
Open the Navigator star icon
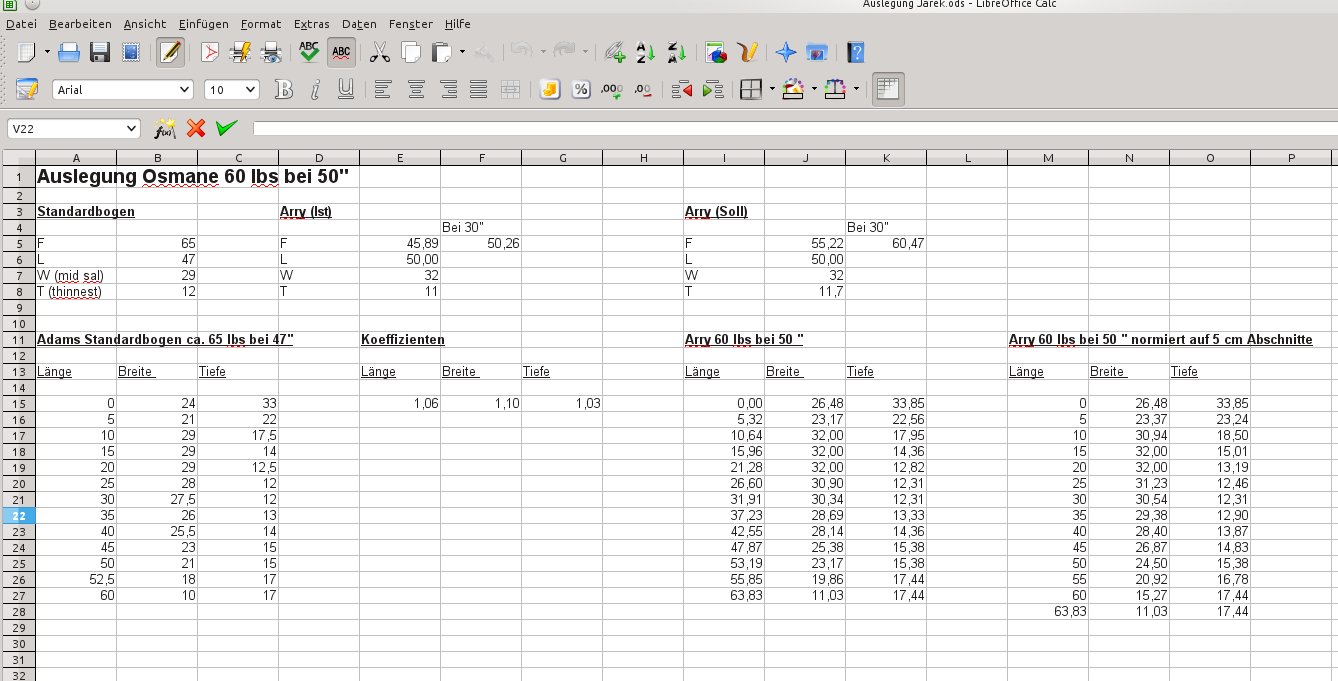(786, 52)
